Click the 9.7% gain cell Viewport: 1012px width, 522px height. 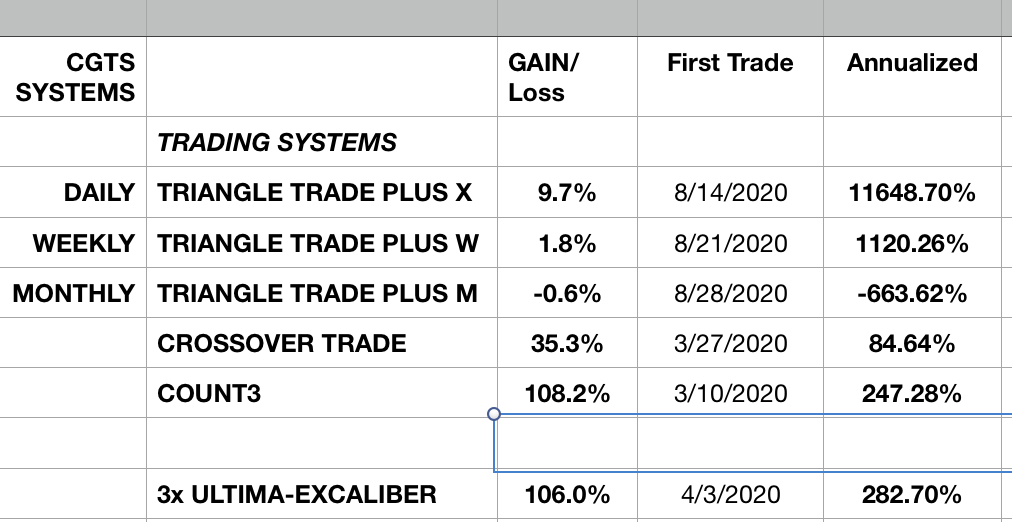pos(566,193)
